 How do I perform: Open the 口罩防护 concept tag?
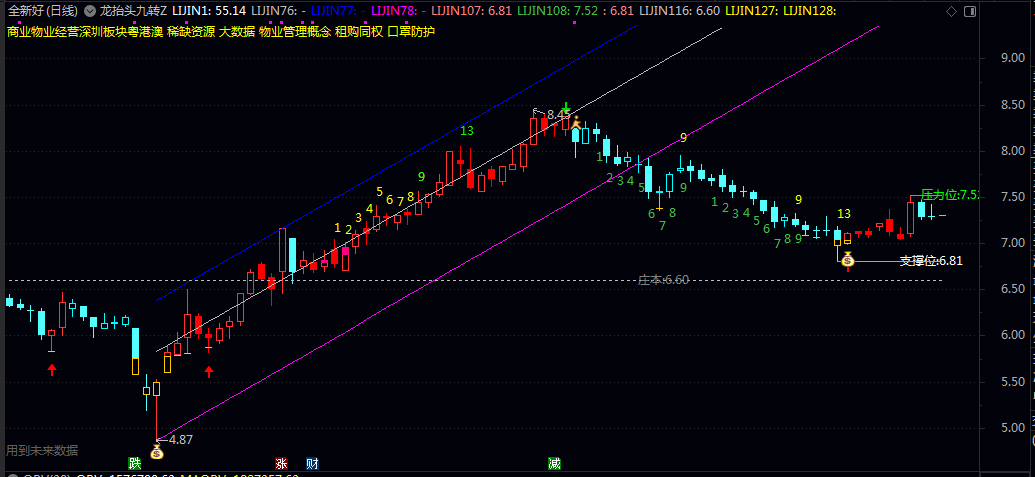(x=410, y=32)
